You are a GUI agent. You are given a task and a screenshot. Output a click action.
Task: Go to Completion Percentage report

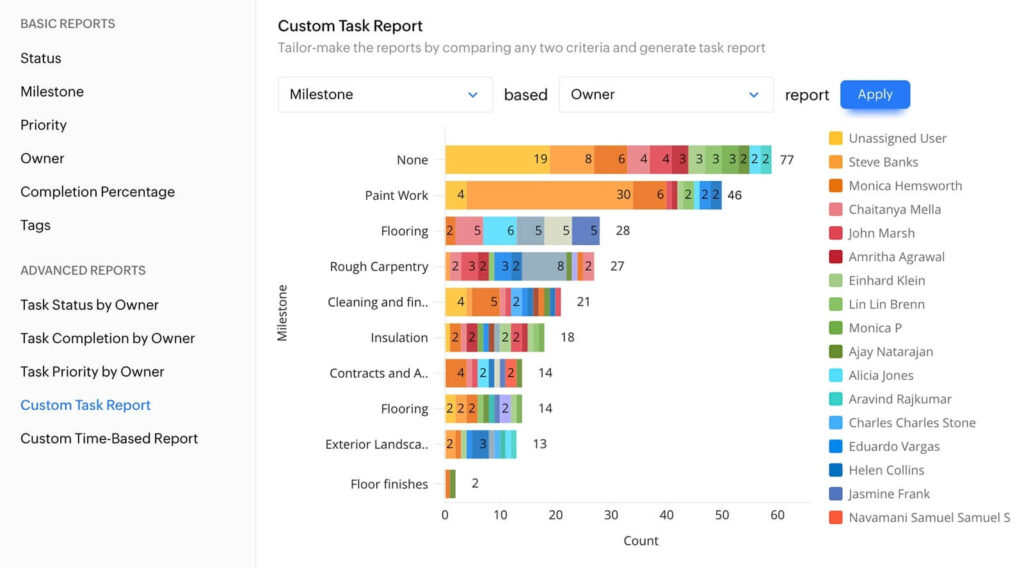98,192
